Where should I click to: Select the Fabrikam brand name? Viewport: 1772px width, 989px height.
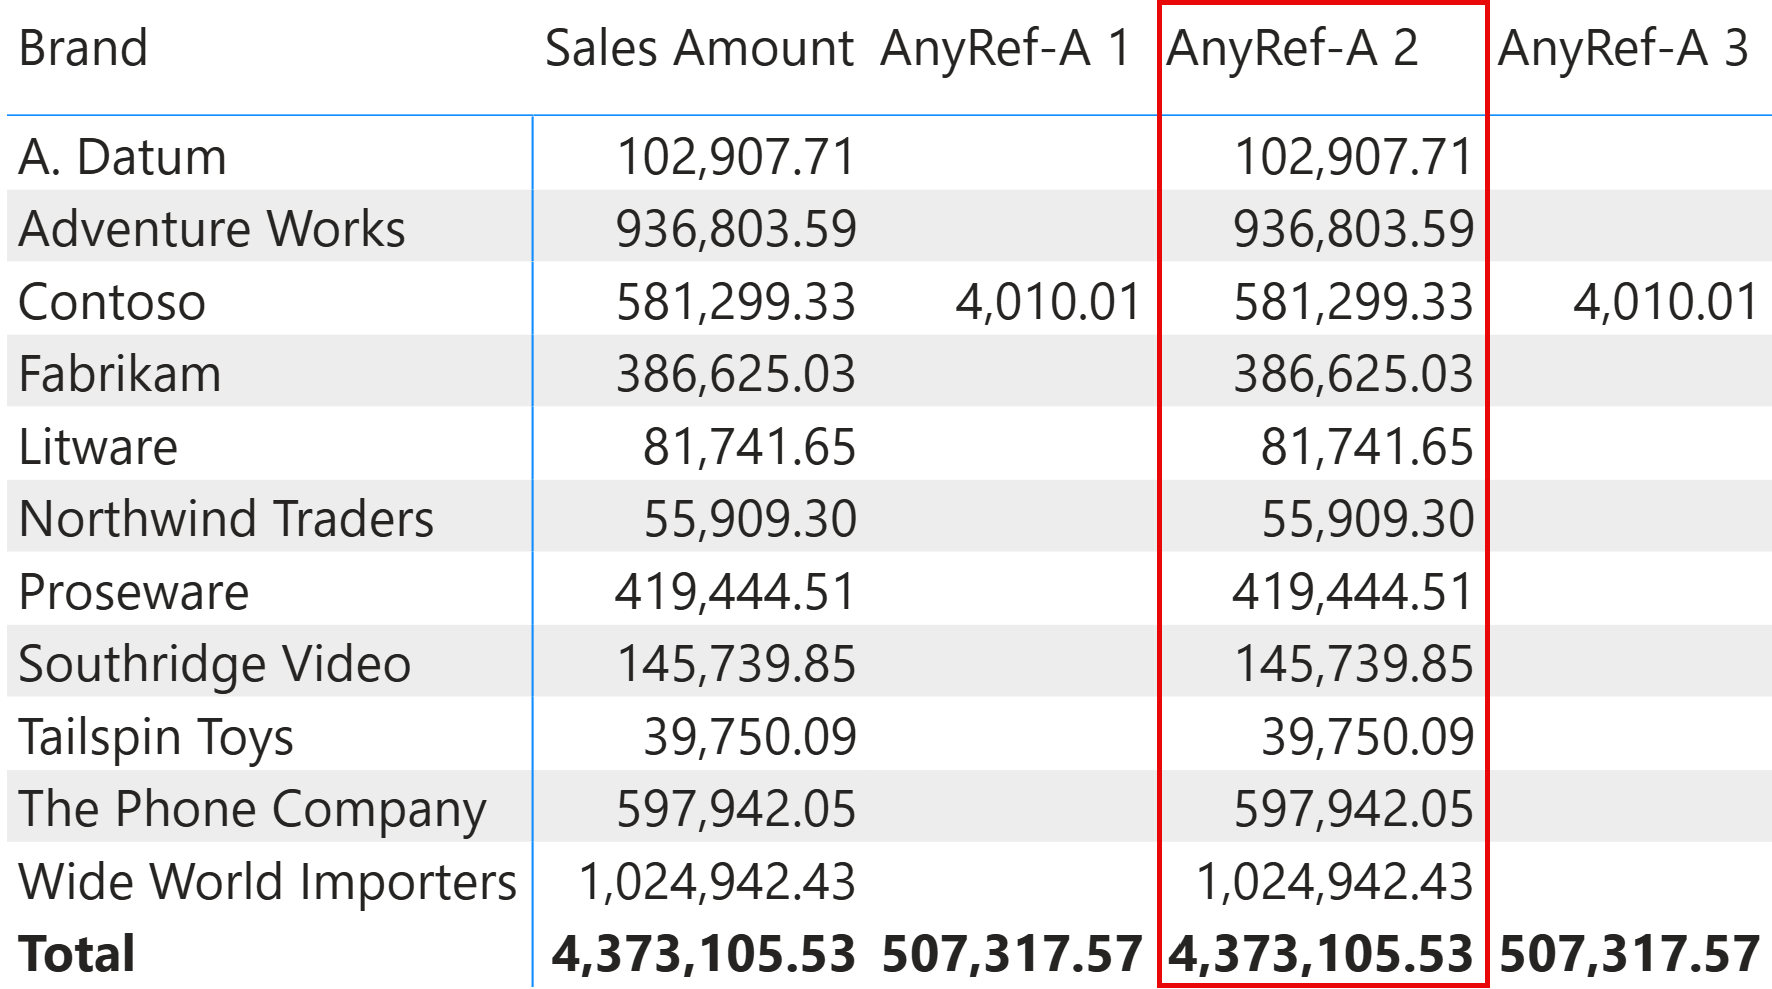click(x=120, y=374)
